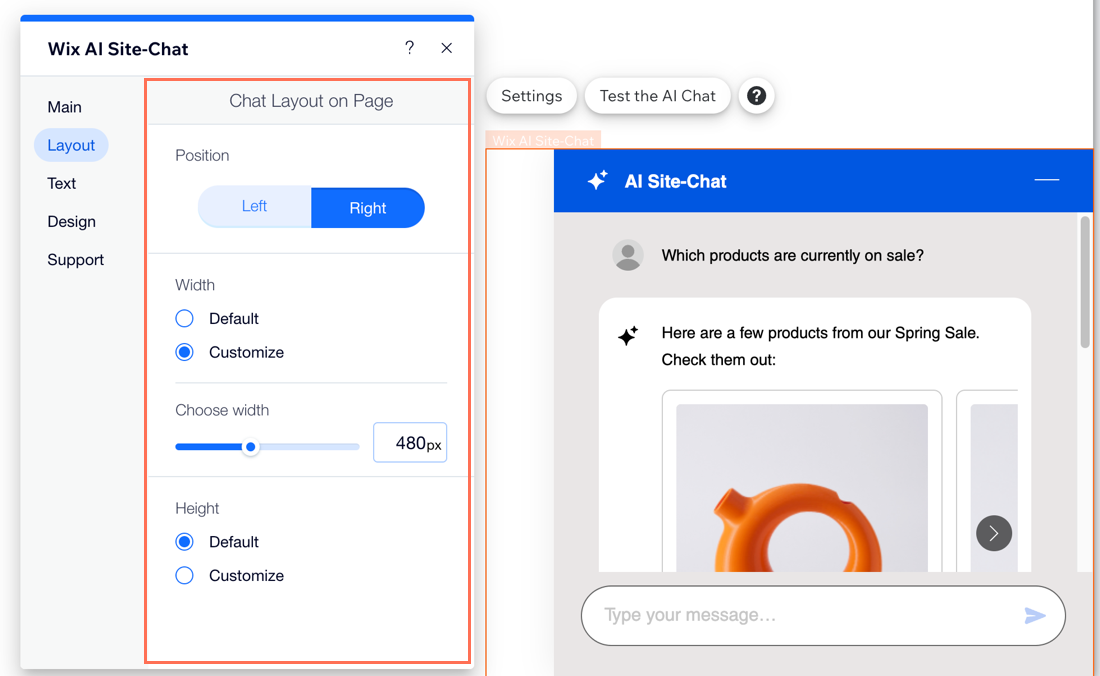
Task: Go to the Design tab
Action: point(72,222)
